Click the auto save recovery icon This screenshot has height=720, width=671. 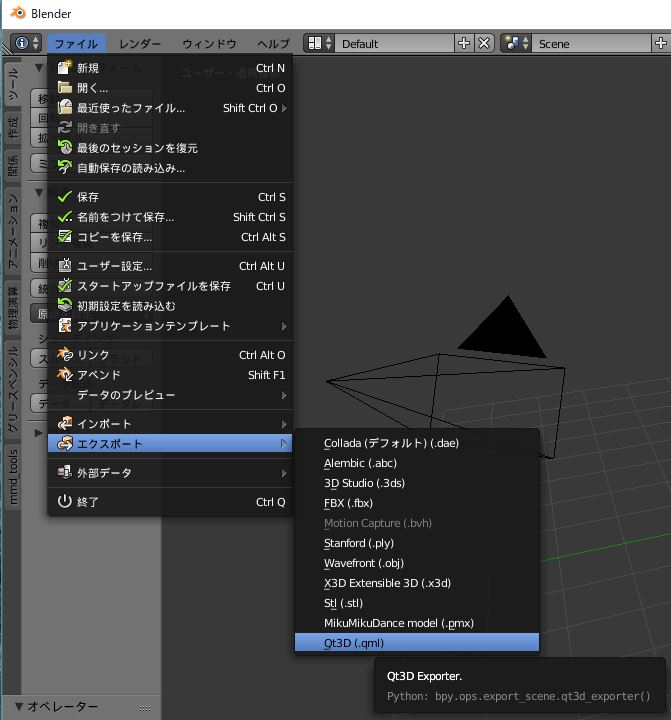(x=65, y=168)
